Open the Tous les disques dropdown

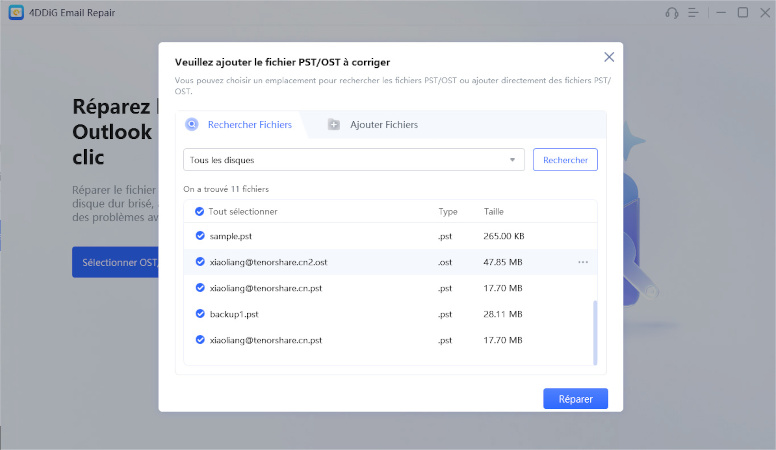[x=353, y=160]
